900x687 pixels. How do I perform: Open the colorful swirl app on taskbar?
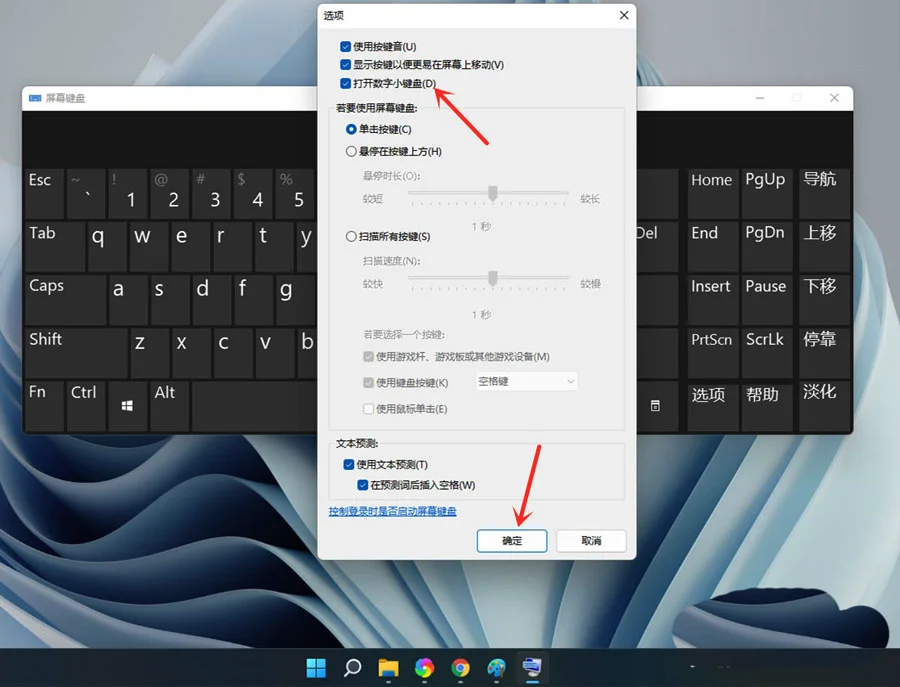[x=424, y=667]
